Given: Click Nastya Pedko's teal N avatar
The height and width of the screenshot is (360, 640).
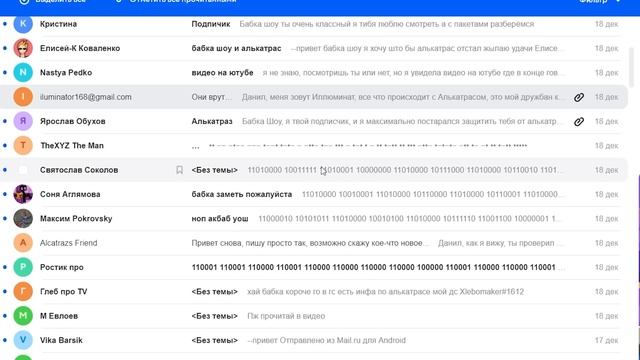Looking at the screenshot, I should click(23, 72).
